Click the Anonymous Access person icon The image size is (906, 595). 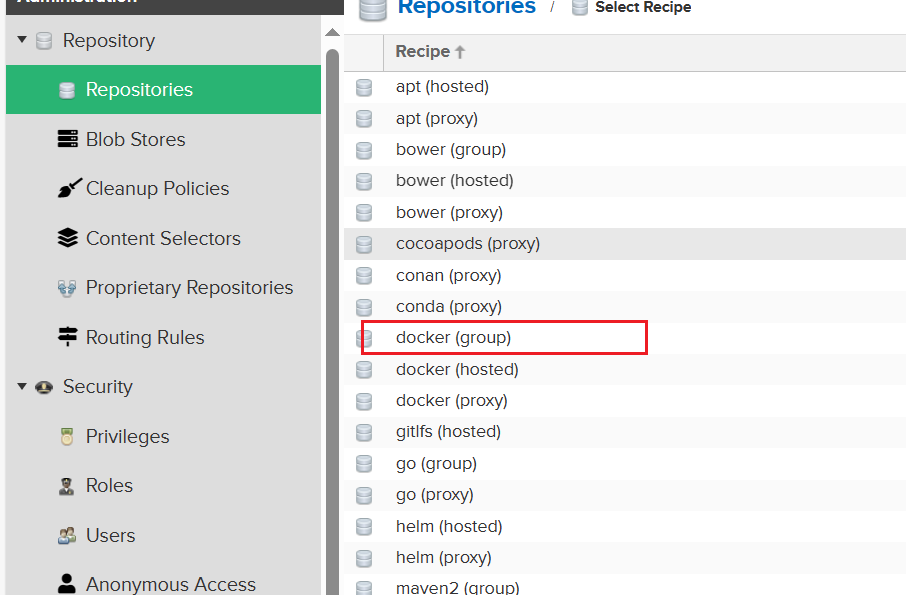[67, 583]
